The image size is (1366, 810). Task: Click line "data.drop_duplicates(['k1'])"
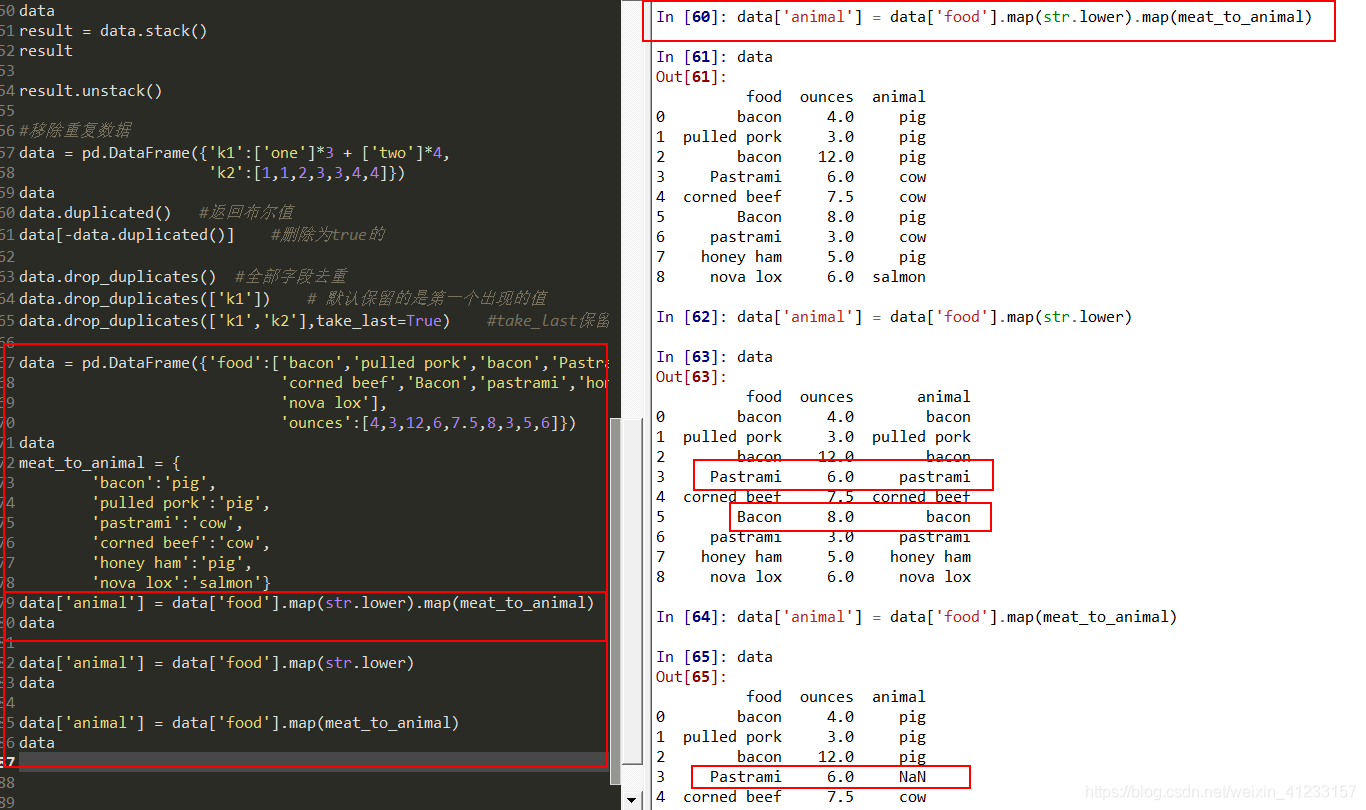[144, 298]
